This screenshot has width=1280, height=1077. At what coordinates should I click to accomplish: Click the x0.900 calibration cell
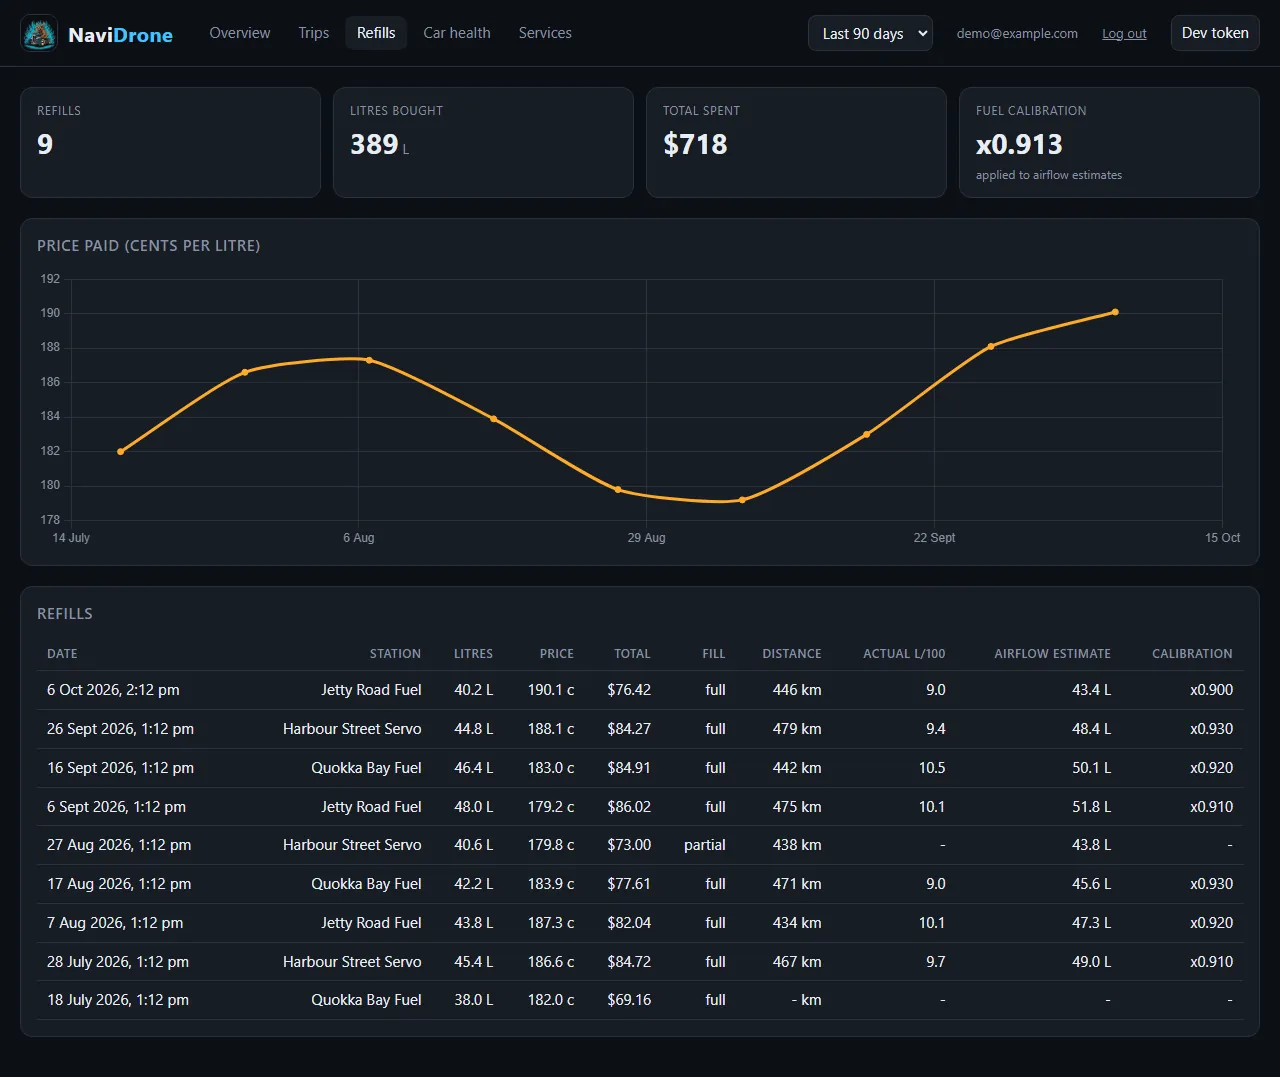1212,690
